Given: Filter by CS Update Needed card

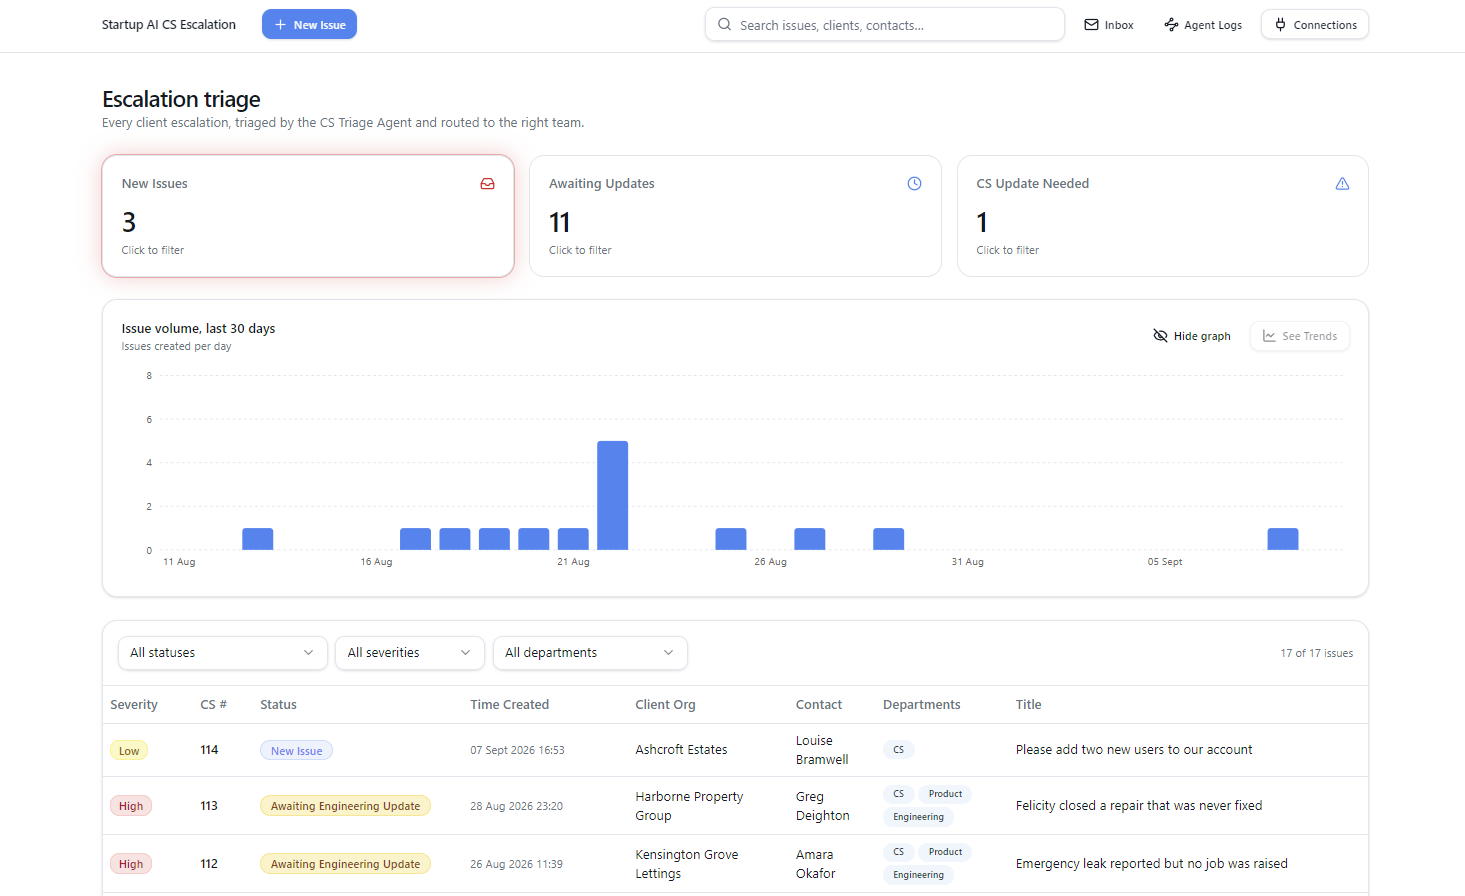Looking at the screenshot, I should [x=1162, y=216].
